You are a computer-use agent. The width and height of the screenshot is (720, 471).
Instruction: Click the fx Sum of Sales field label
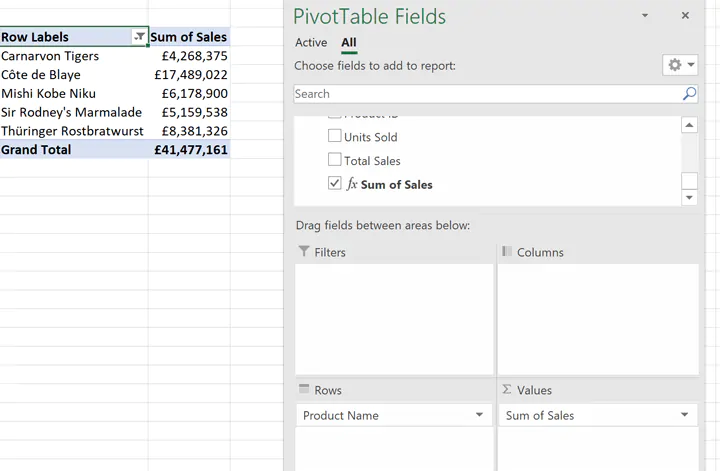(x=389, y=185)
